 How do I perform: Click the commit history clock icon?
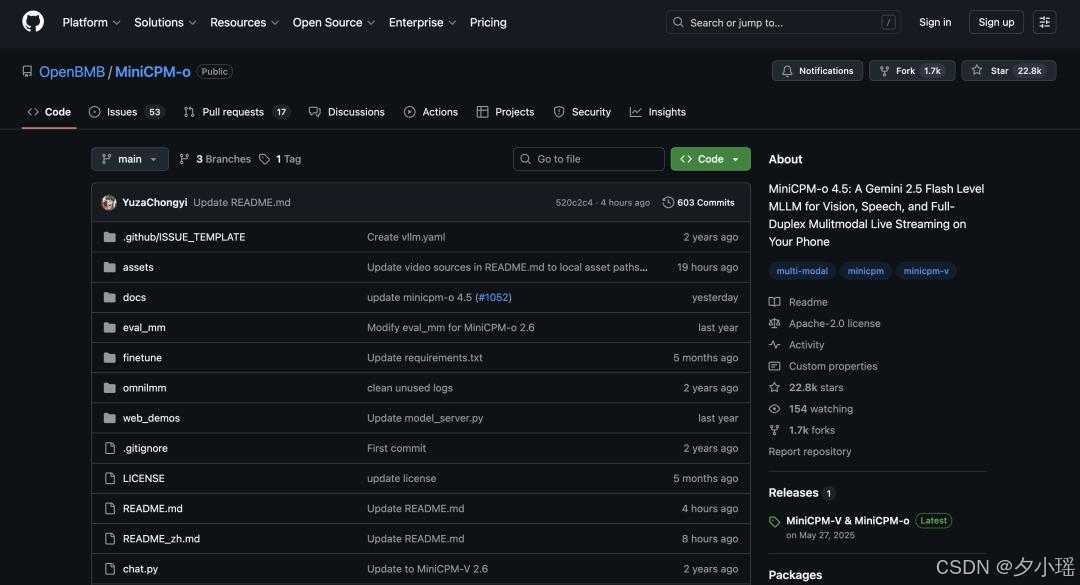pyautogui.click(x=667, y=203)
